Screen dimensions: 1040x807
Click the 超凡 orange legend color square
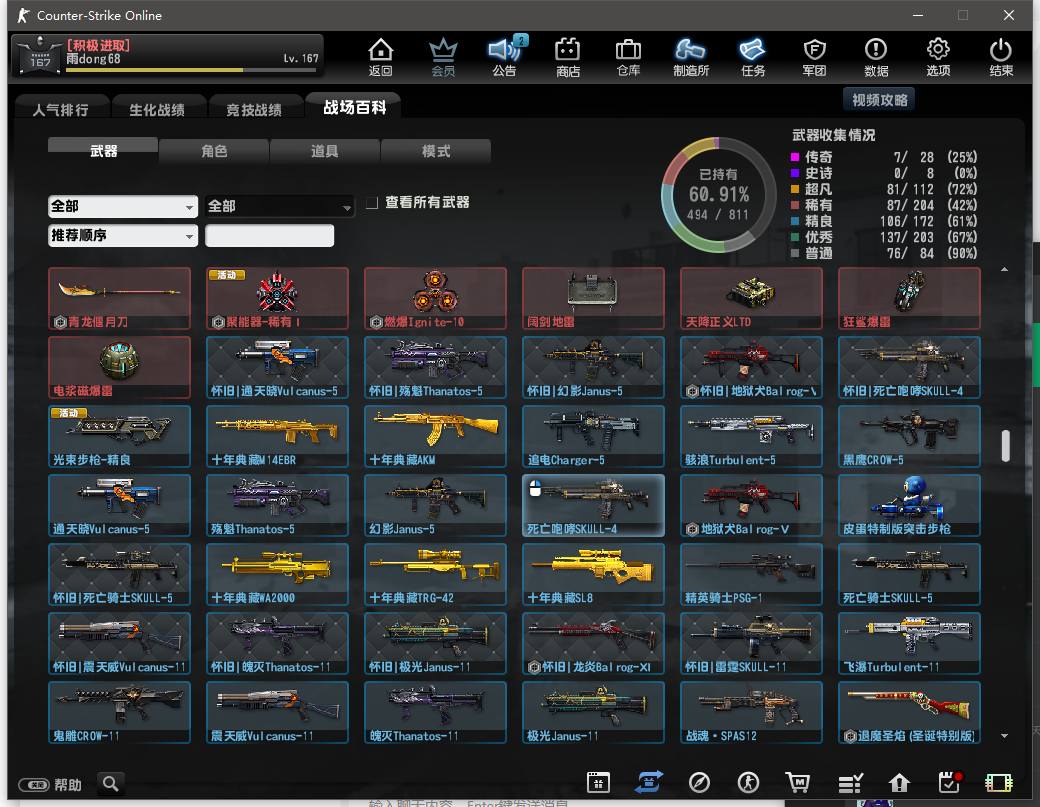(x=795, y=189)
